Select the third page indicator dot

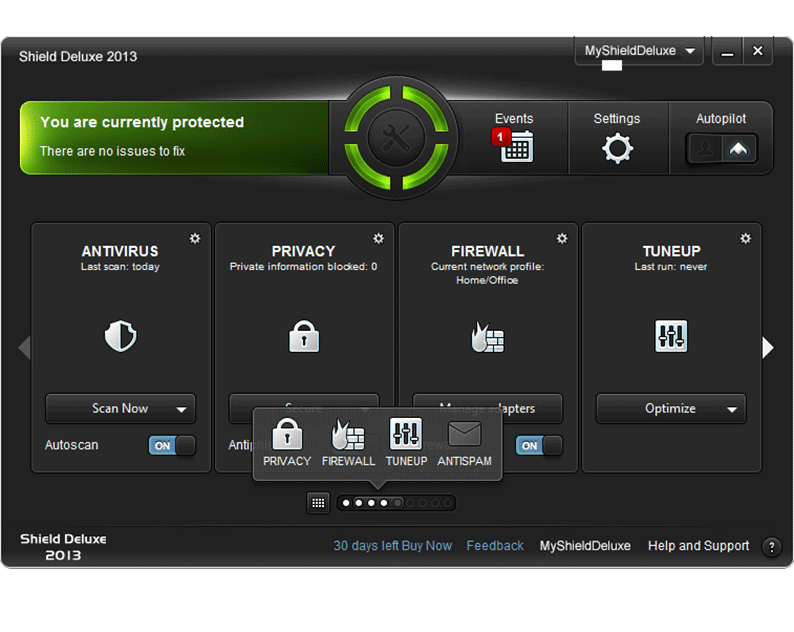pos(371,503)
